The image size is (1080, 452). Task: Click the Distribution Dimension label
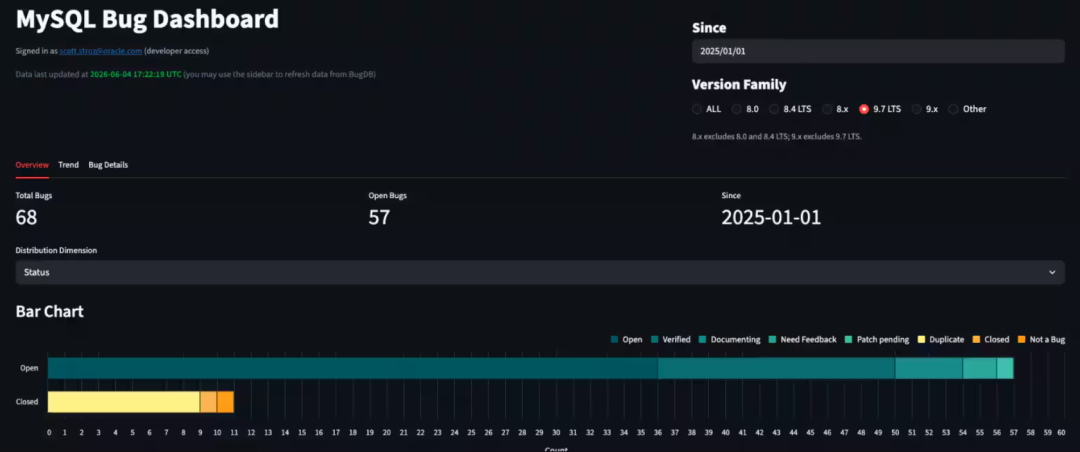click(56, 250)
